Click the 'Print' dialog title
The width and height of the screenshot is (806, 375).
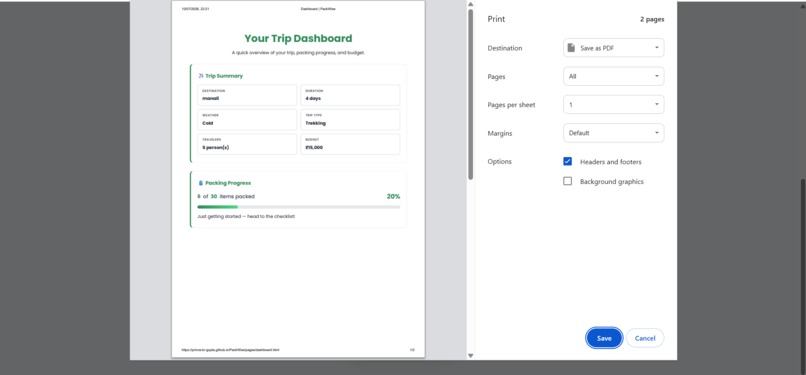click(x=497, y=19)
